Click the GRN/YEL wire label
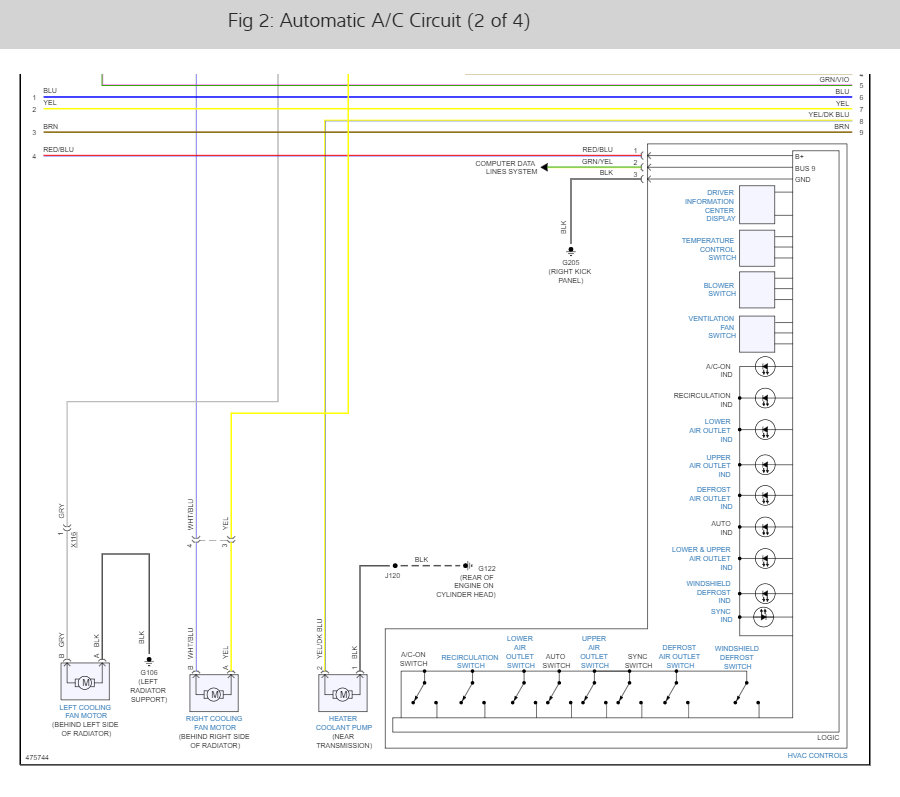Viewport: 900px width, 797px height. click(x=597, y=162)
